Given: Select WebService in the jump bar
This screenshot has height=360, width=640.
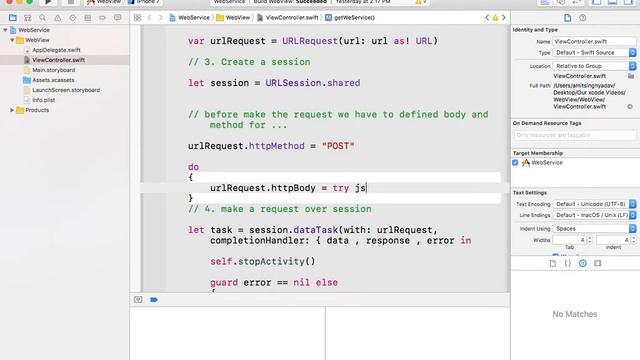Looking at the screenshot, I should [189, 18].
